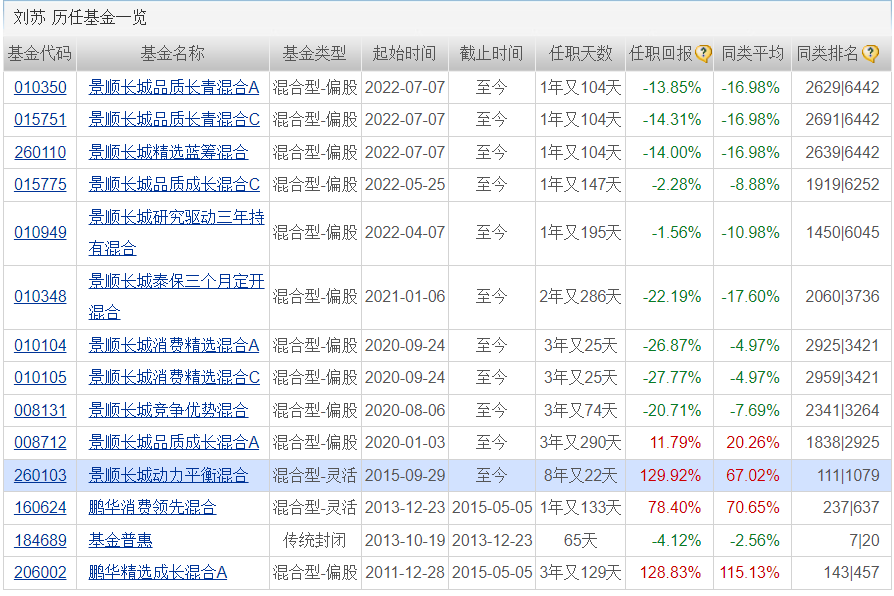Open 景顺长城动力平衡混合 fund page

(x=168, y=475)
